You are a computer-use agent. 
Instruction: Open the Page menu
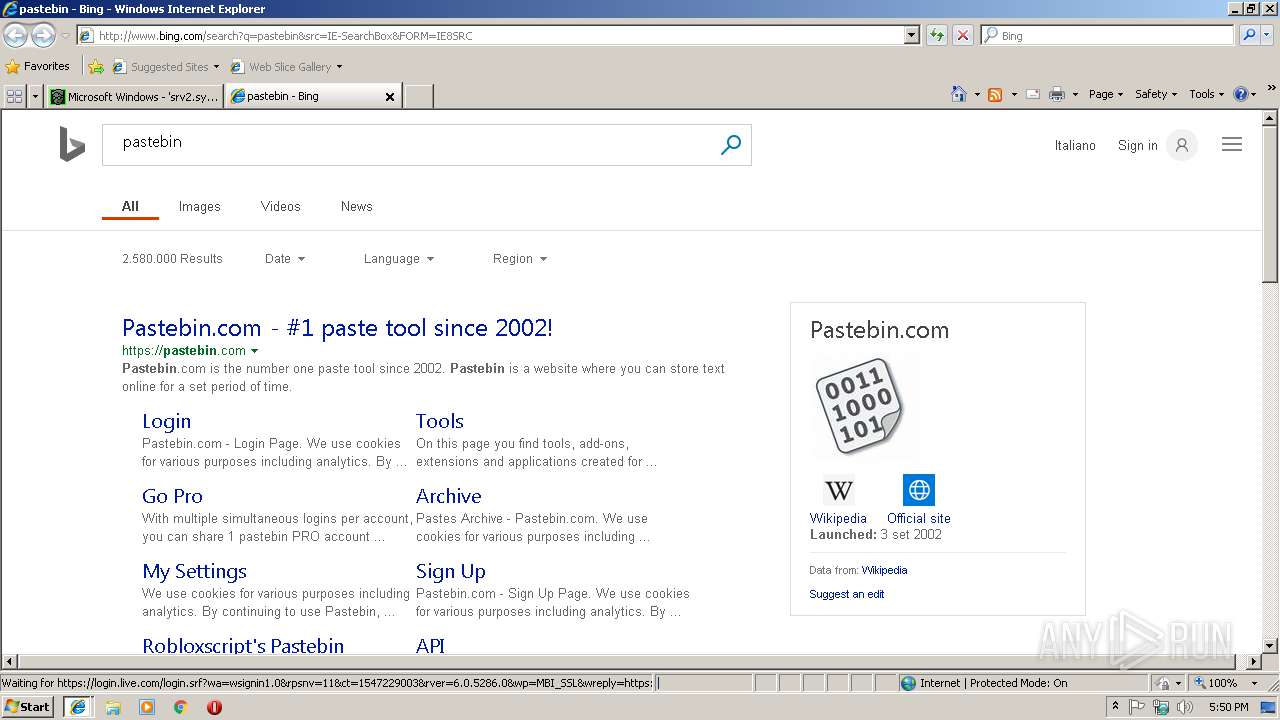[x=1106, y=94]
